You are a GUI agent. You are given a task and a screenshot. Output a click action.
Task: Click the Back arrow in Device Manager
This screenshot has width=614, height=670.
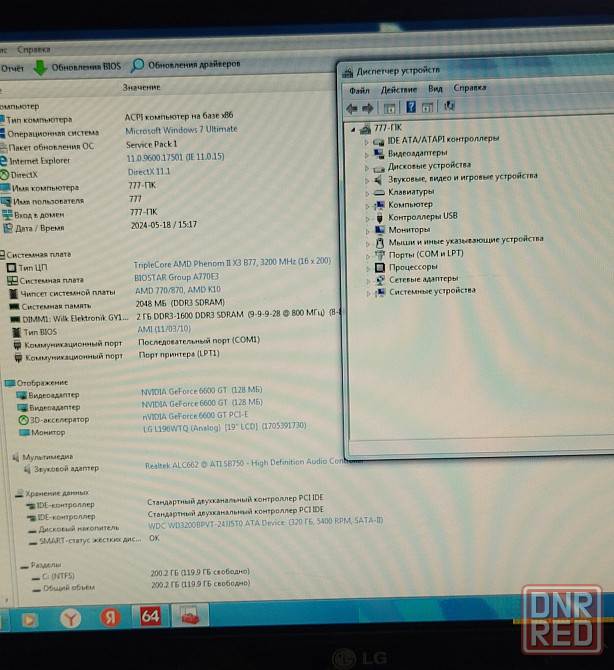tap(352, 109)
